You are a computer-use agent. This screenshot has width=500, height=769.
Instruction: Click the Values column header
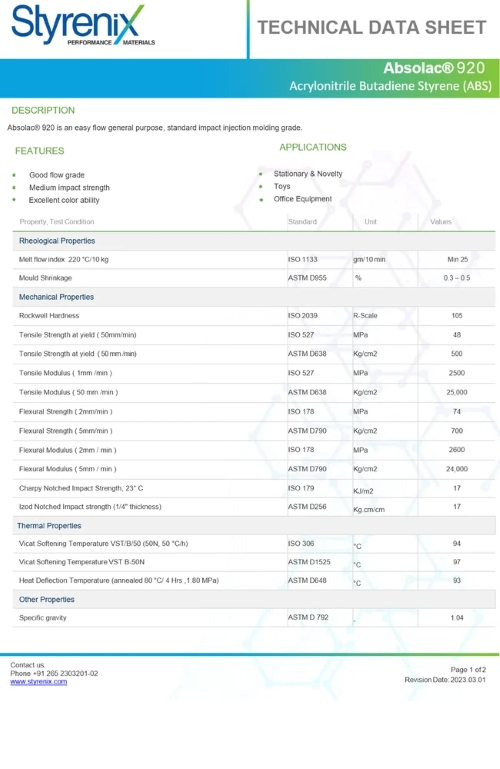tap(441, 222)
